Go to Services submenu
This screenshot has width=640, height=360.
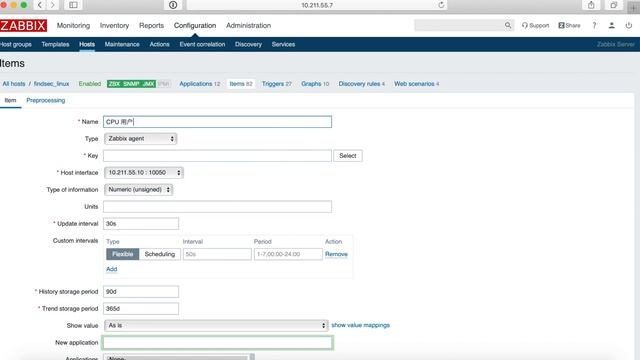283,44
